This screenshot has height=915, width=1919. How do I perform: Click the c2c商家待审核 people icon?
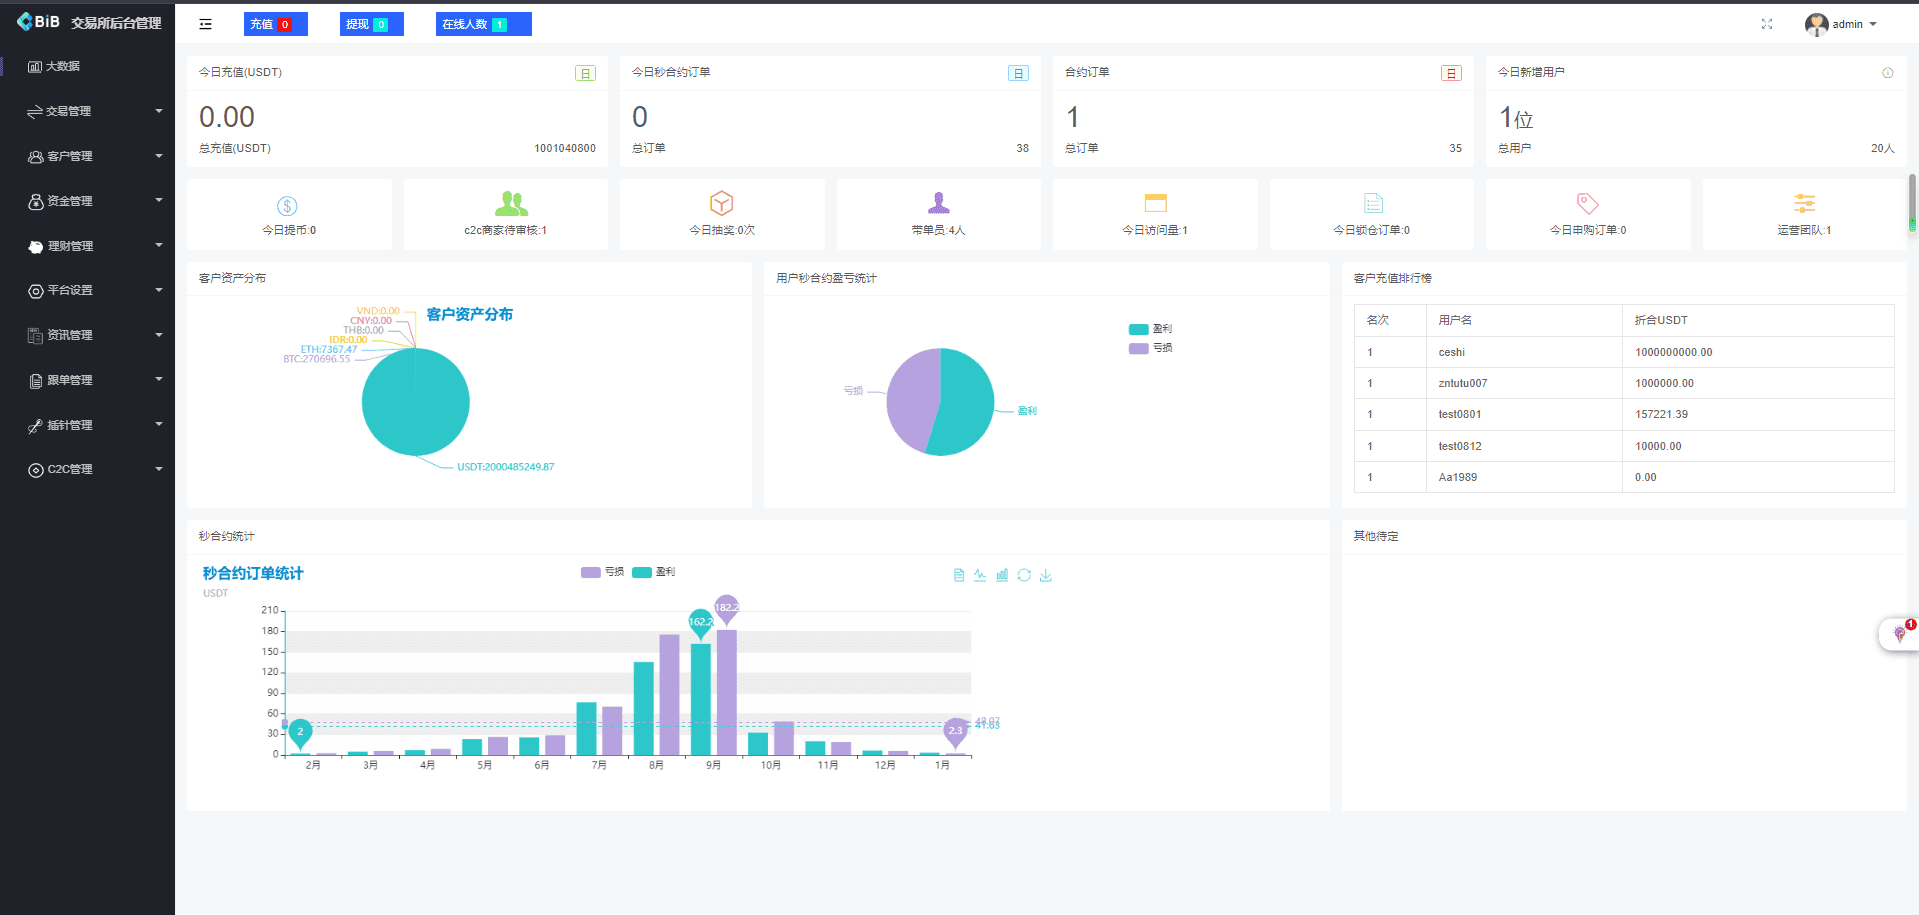[511, 204]
